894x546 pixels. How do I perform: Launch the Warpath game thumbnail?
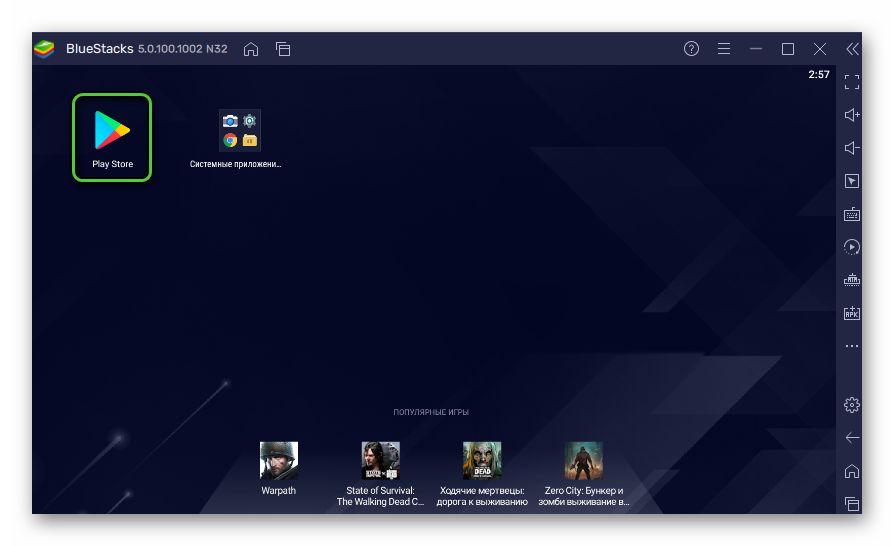pyautogui.click(x=278, y=461)
